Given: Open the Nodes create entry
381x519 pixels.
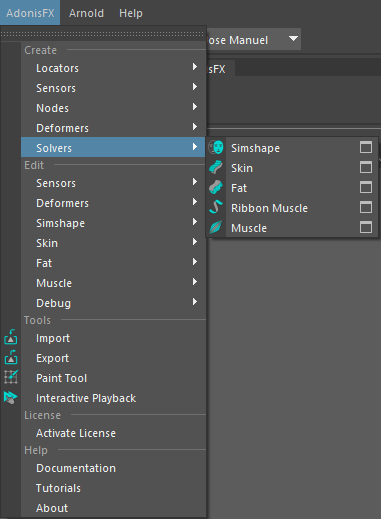Looking at the screenshot, I should click(x=113, y=108).
